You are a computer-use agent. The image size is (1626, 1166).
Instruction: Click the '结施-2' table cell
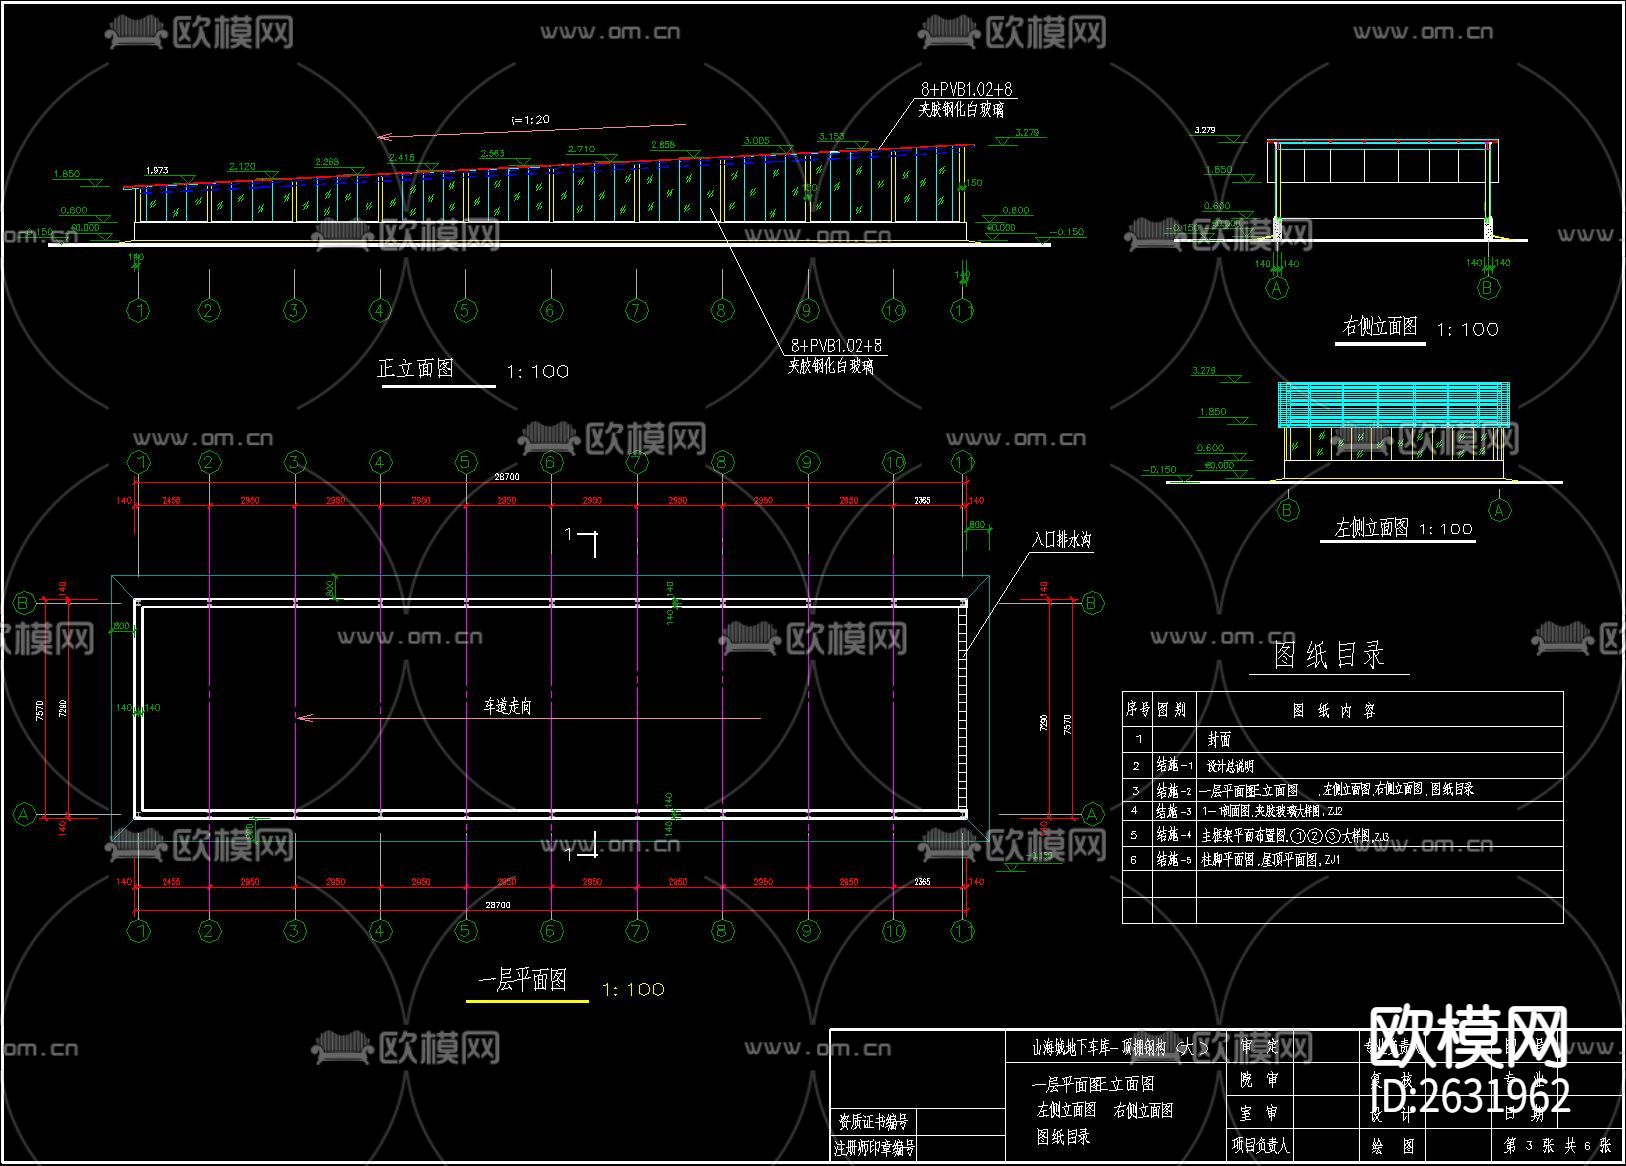(x=1174, y=790)
